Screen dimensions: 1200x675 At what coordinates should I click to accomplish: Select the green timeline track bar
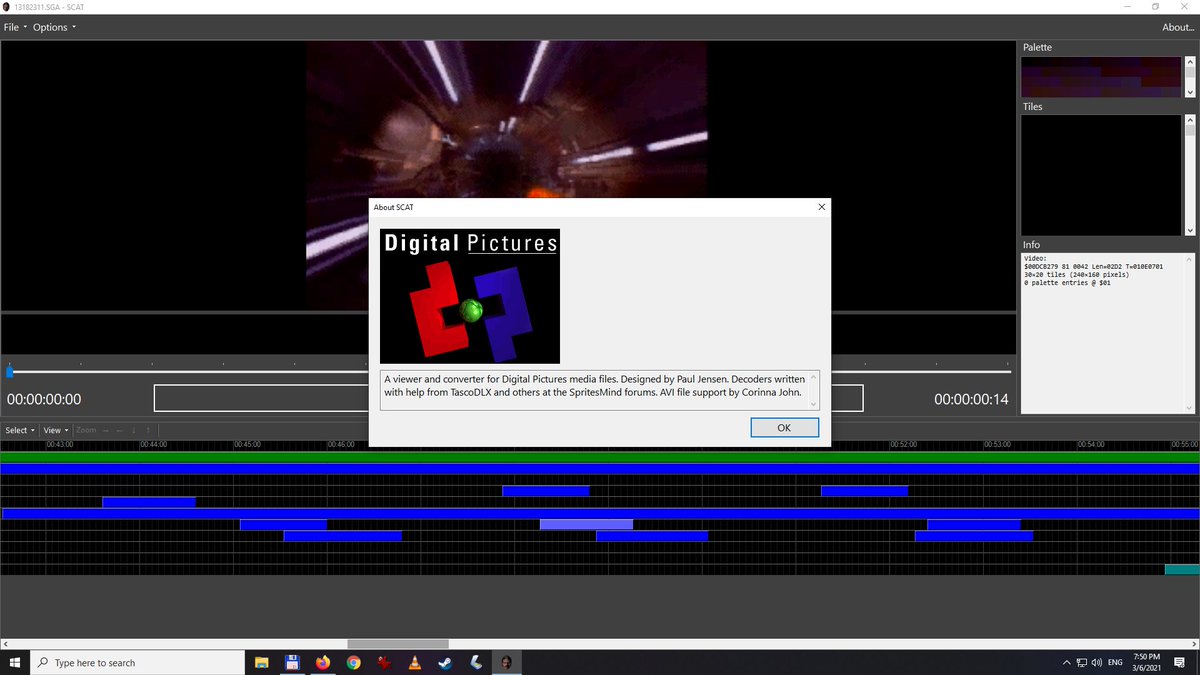point(600,457)
